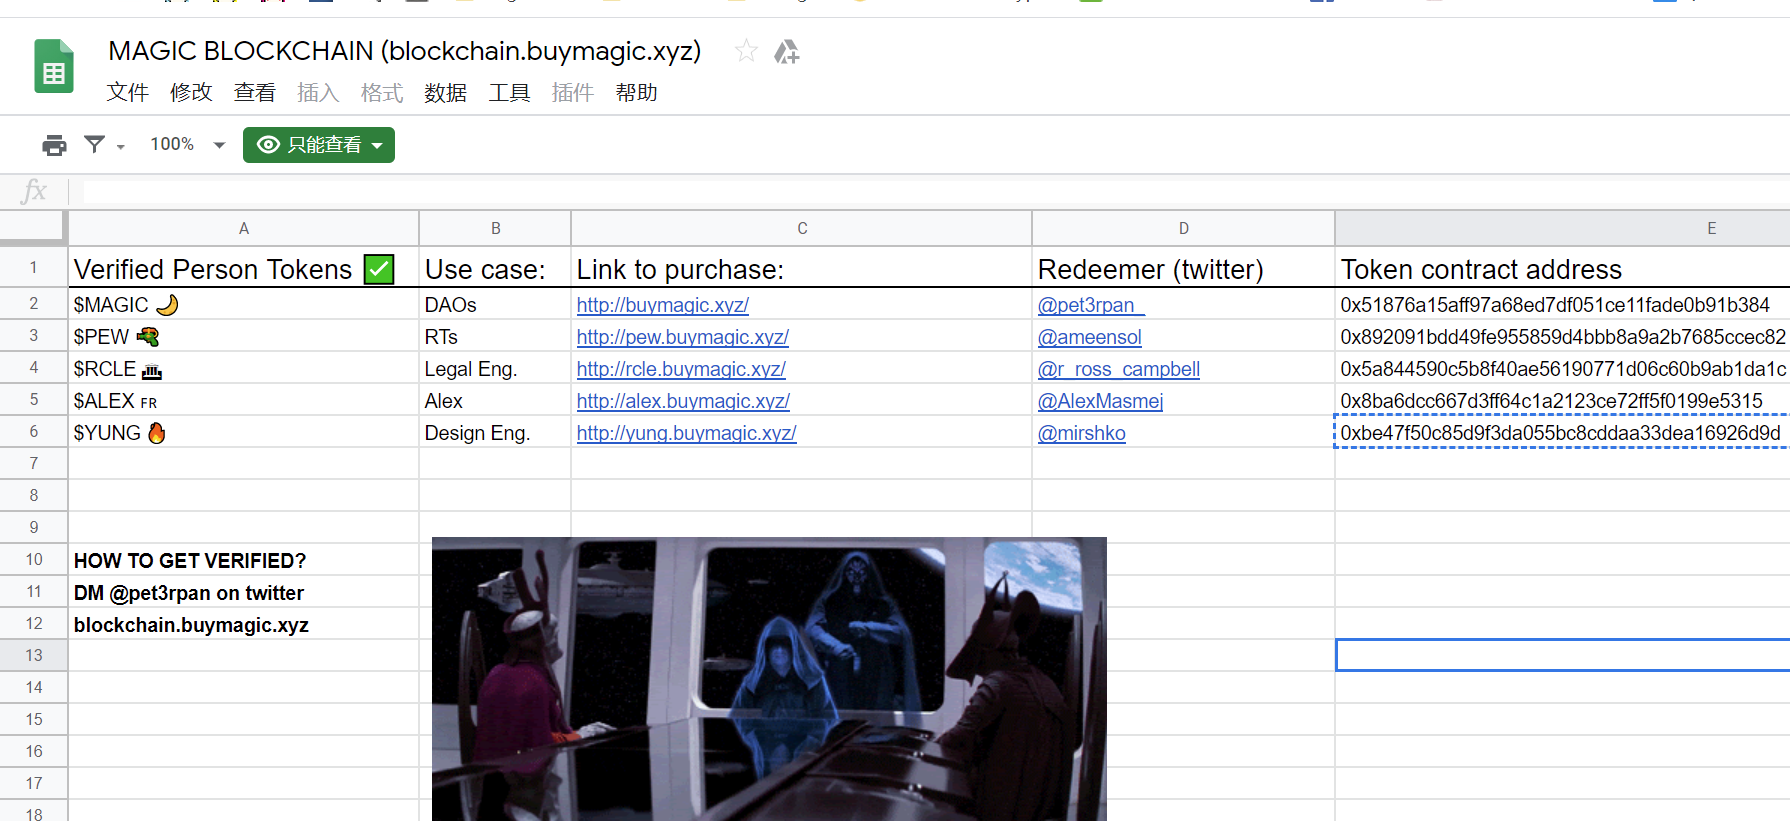This screenshot has width=1790, height=821.
Task: Open the @ameensol twitter link
Action: point(1090,337)
